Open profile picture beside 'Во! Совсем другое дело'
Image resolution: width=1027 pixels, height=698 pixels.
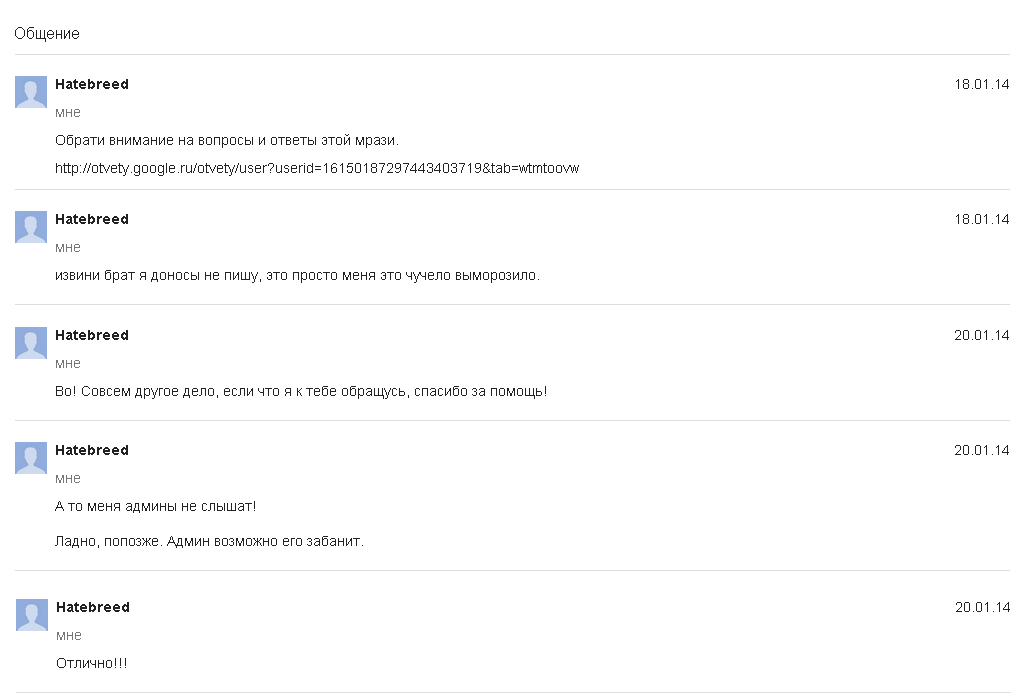(x=31, y=343)
